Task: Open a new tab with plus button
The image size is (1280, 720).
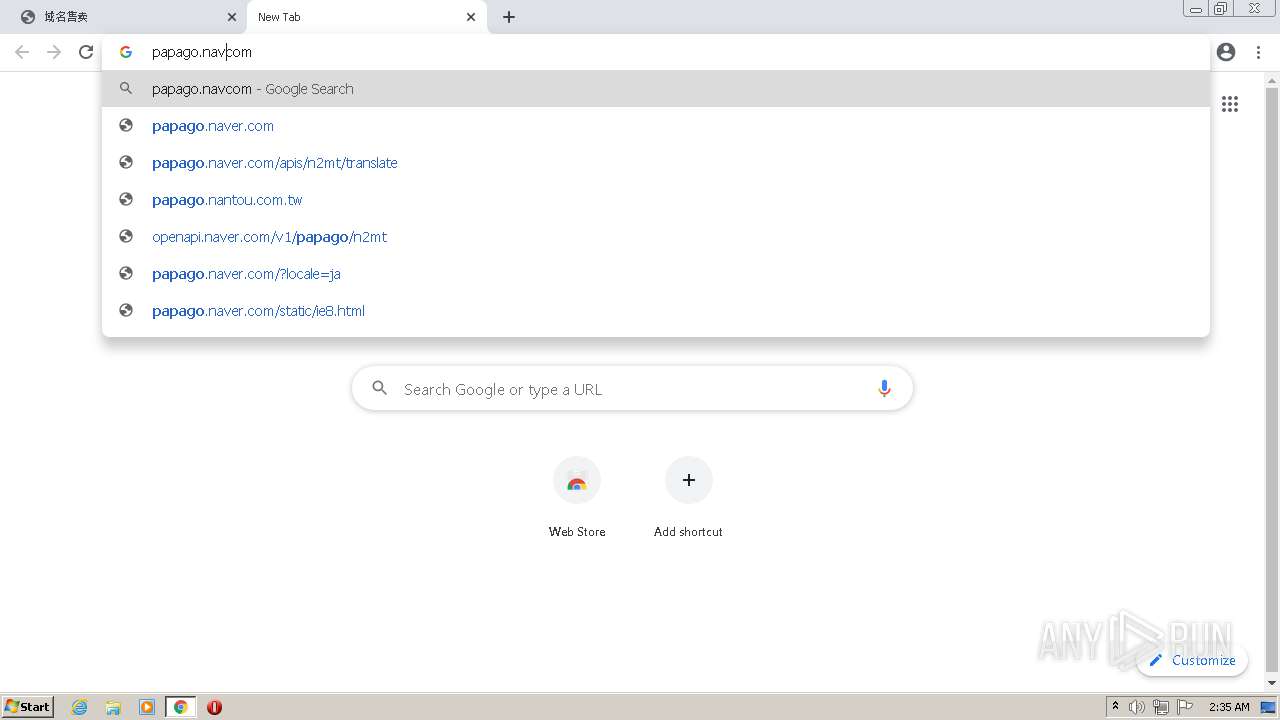Action: point(509,17)
